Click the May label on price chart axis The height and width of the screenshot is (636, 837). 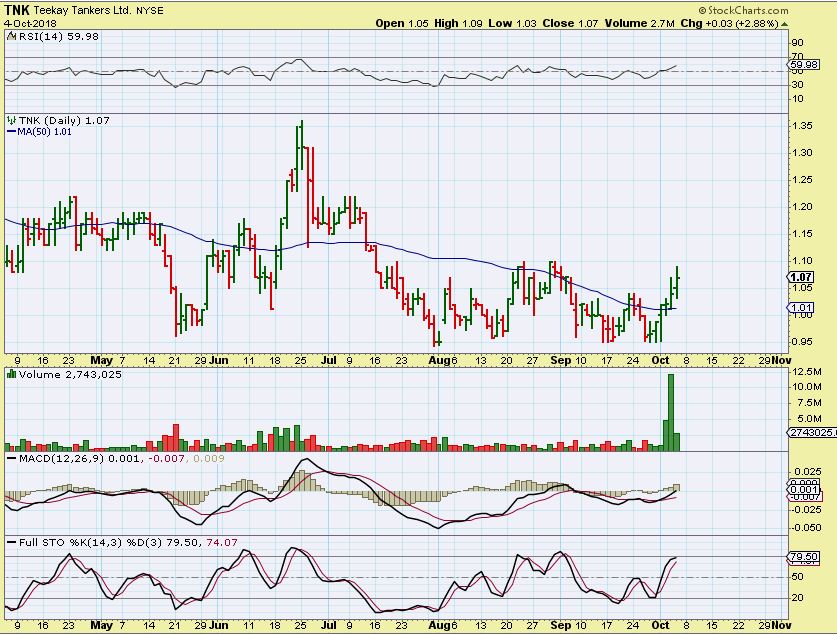pos(103,360)
